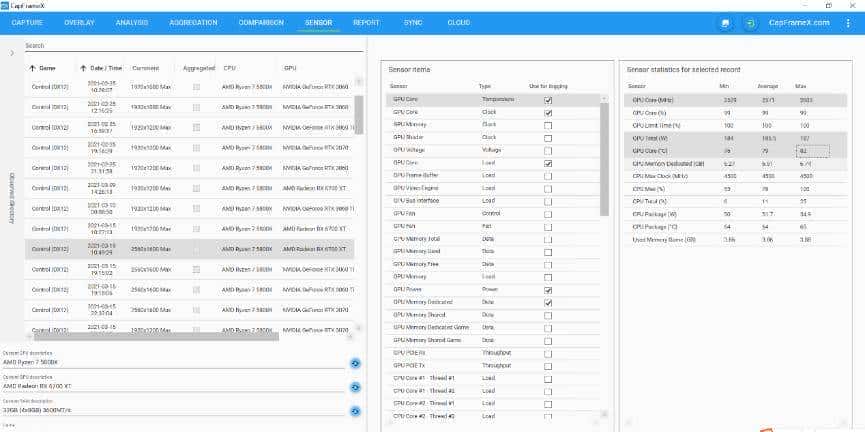
Task: Open the CapFrameX.com link
Action: click(x=799, y=23)
